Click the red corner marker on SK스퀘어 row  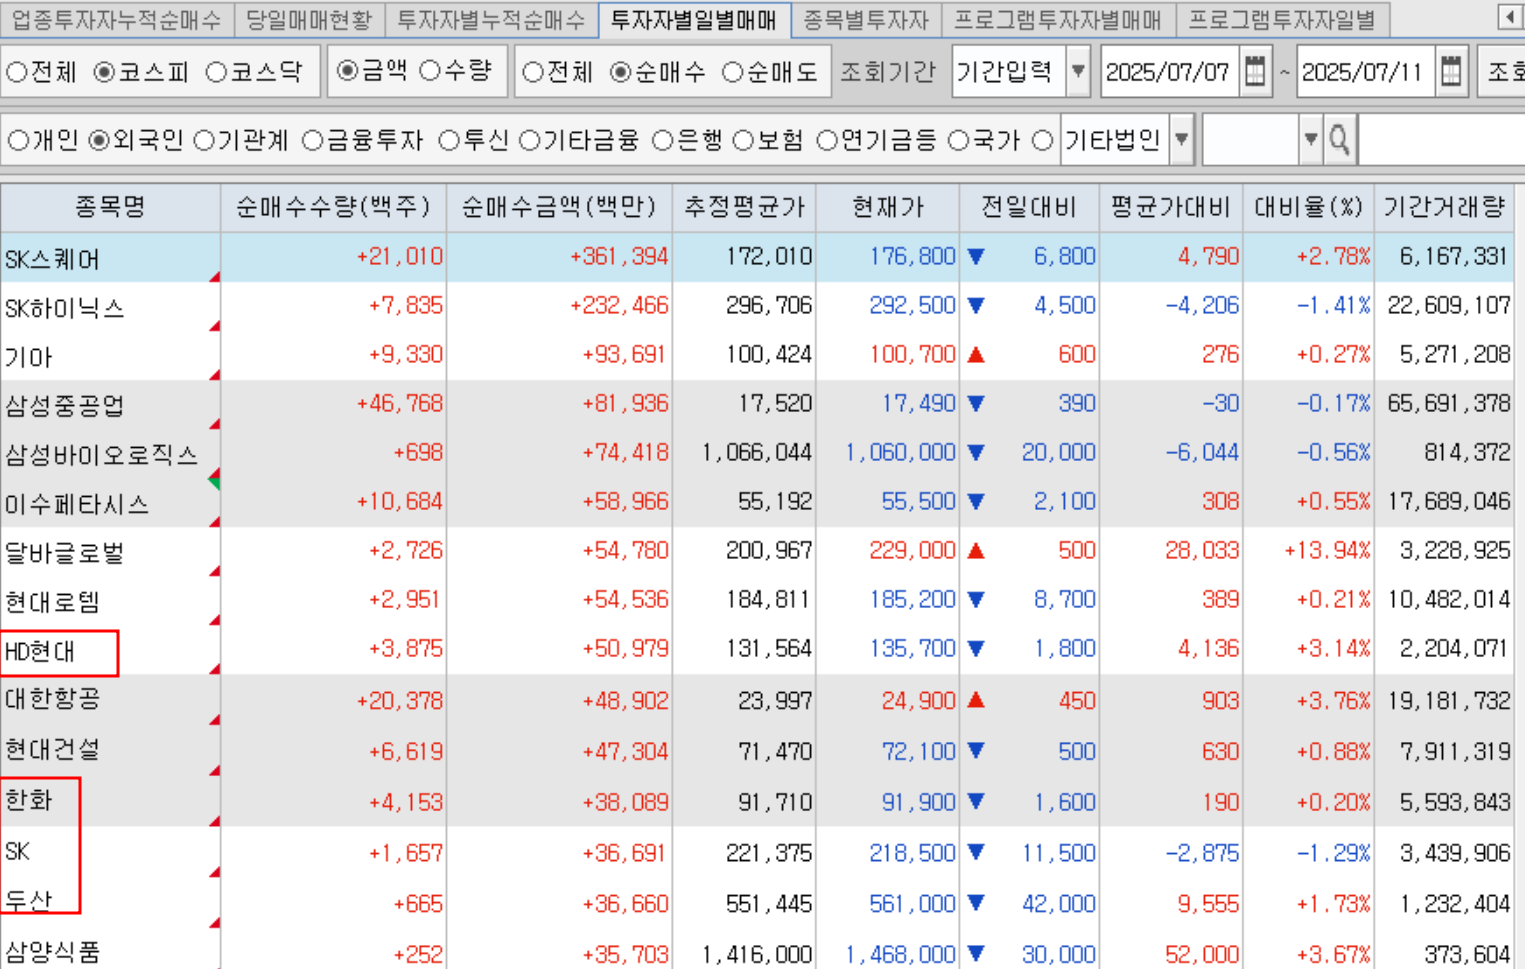point(214,277)
